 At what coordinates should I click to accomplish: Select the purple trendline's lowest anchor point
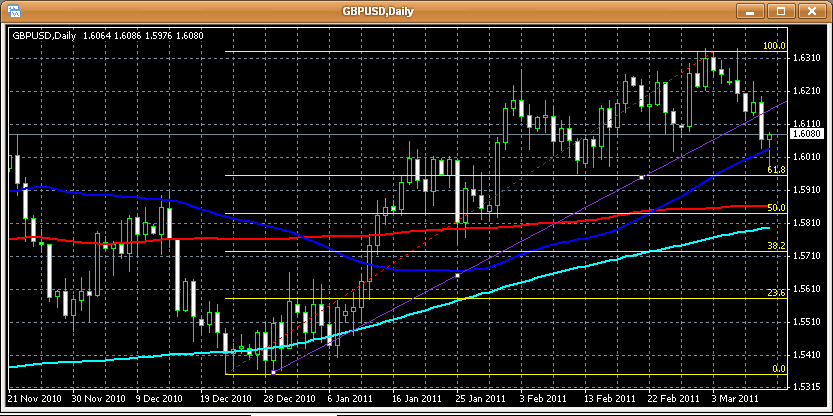click(273, 372)
